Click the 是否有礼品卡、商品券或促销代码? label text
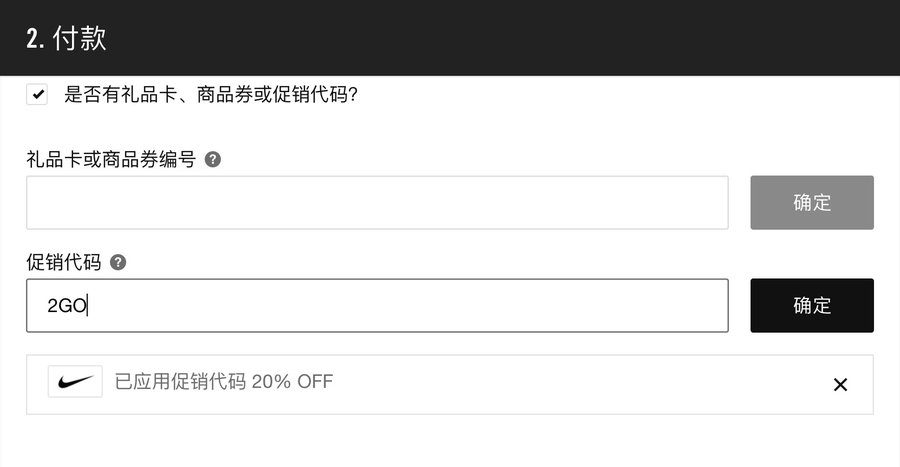 [x=211, y=96]
